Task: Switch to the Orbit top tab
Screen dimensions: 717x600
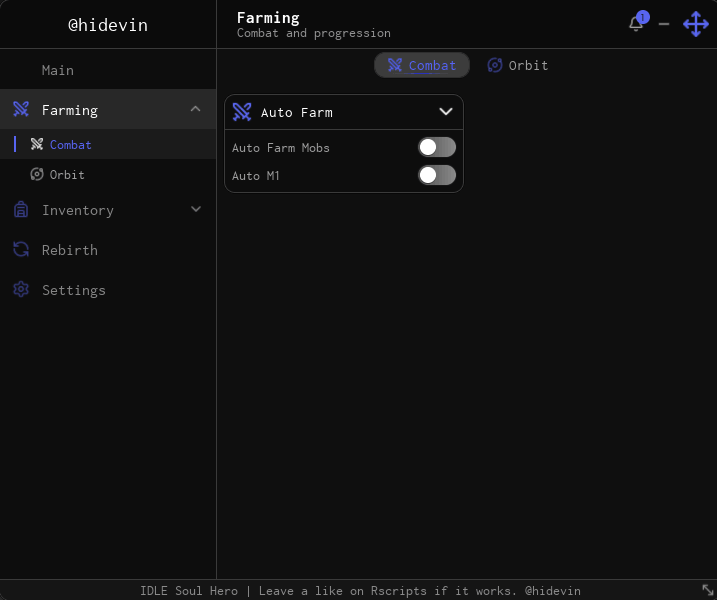Action: coord(518,65)
